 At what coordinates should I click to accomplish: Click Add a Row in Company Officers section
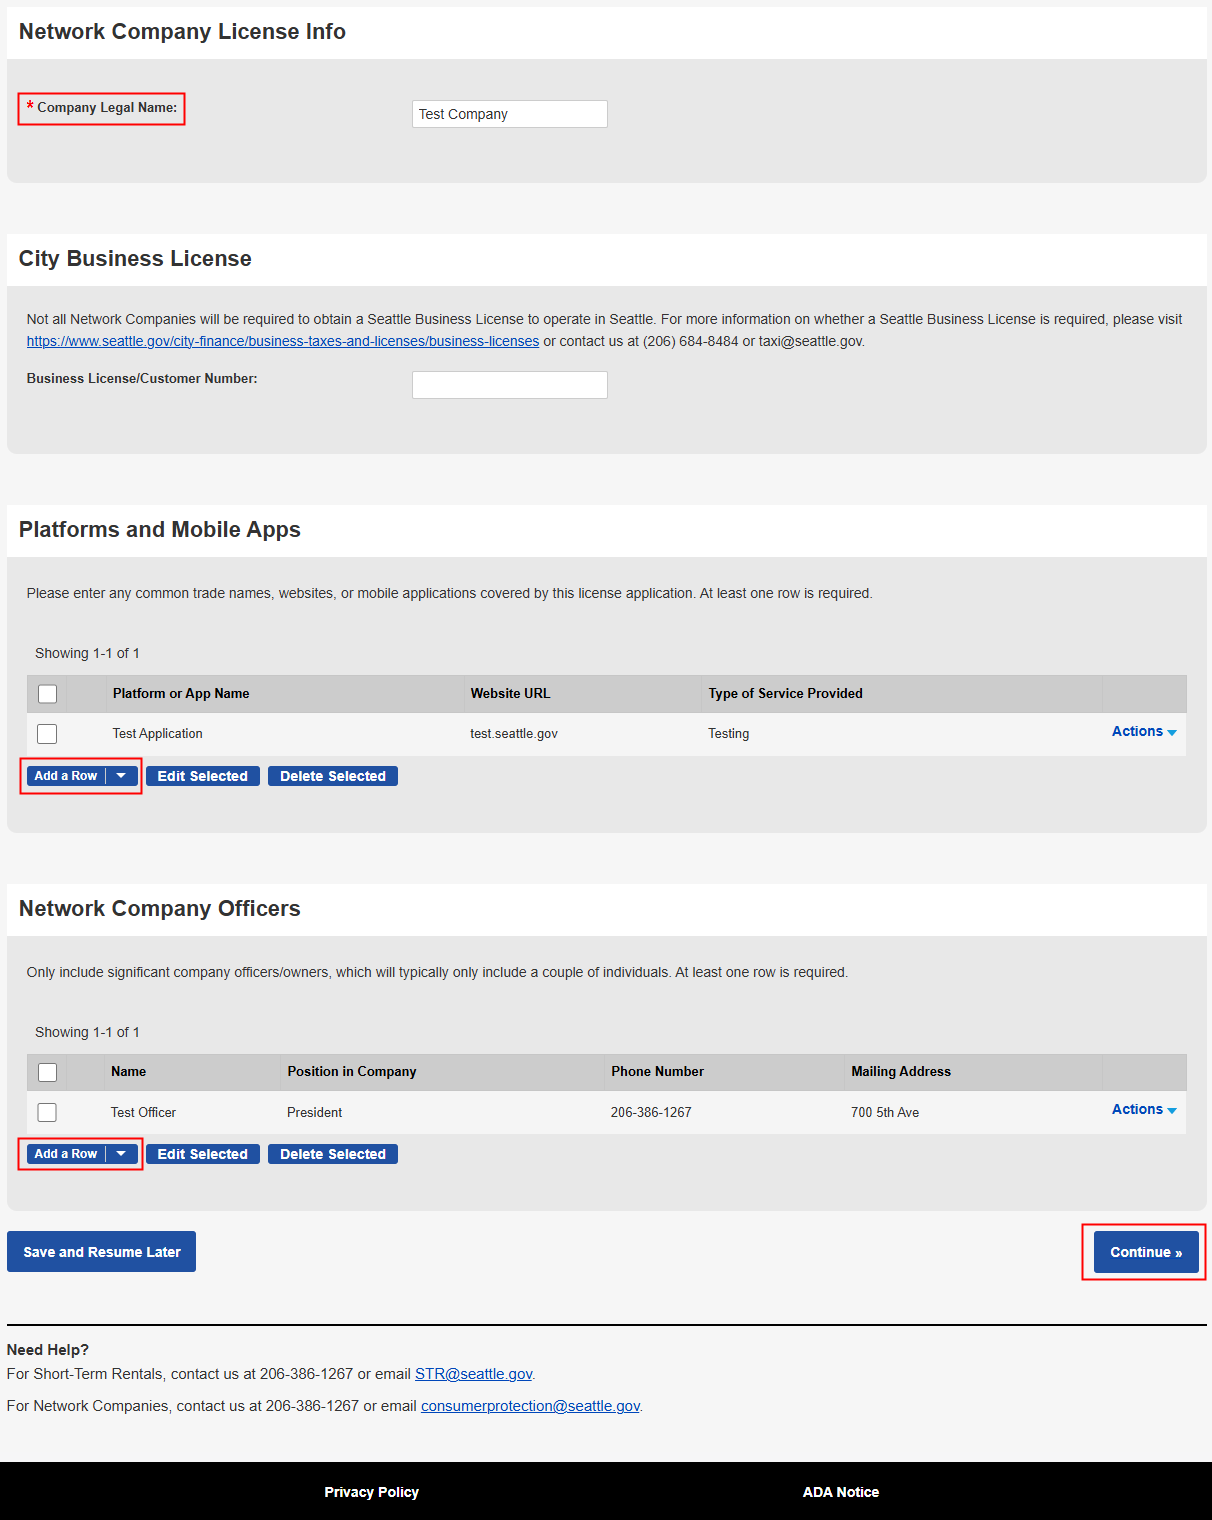coord(66,1154)
